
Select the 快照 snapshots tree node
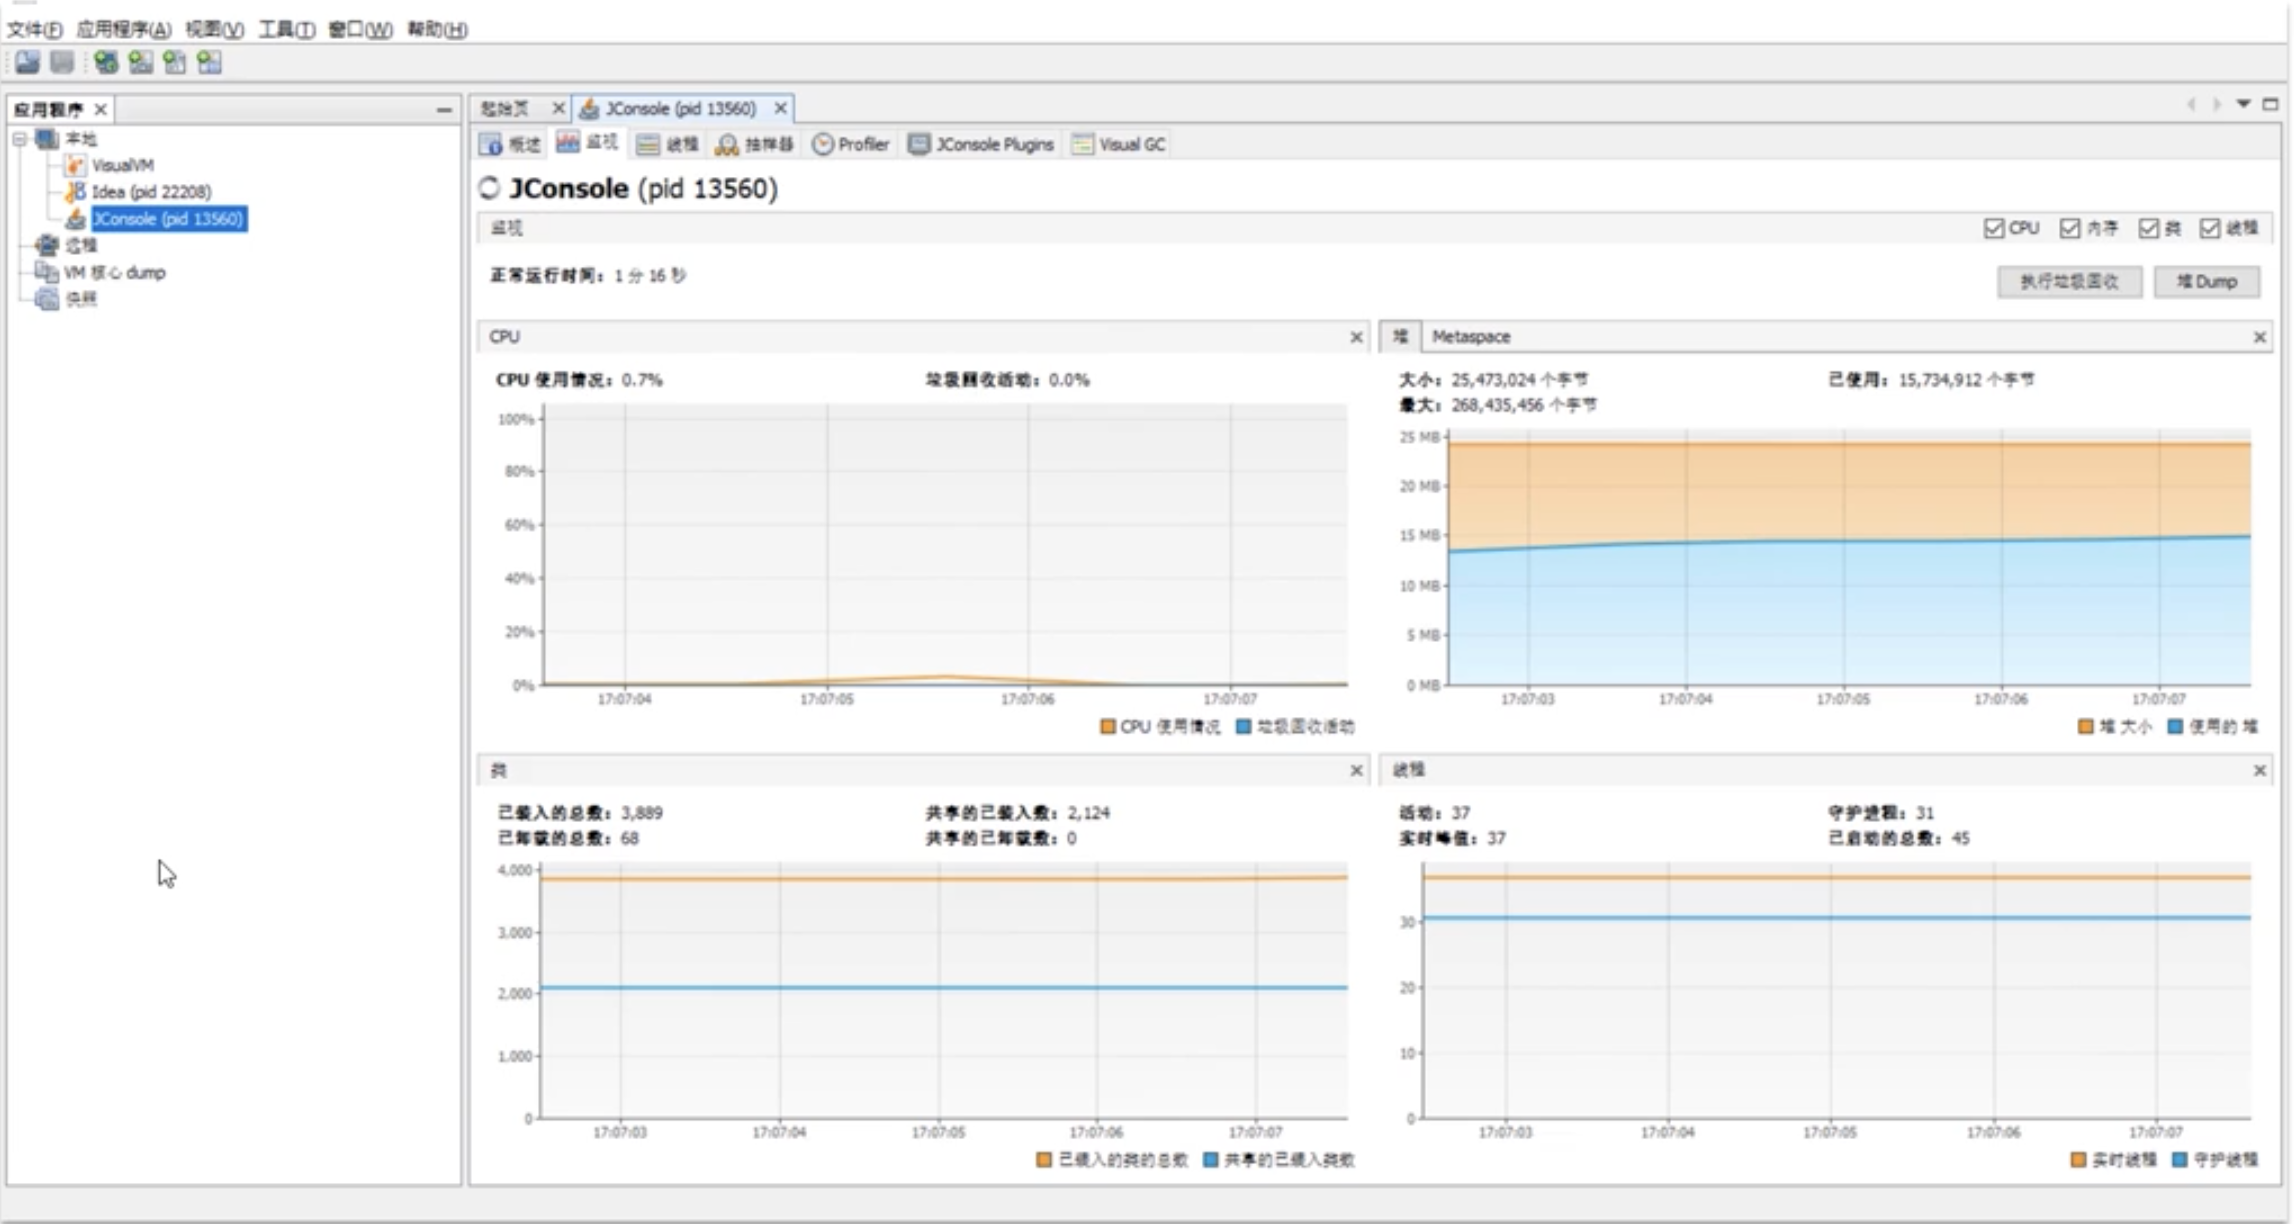tap(81, 299)
